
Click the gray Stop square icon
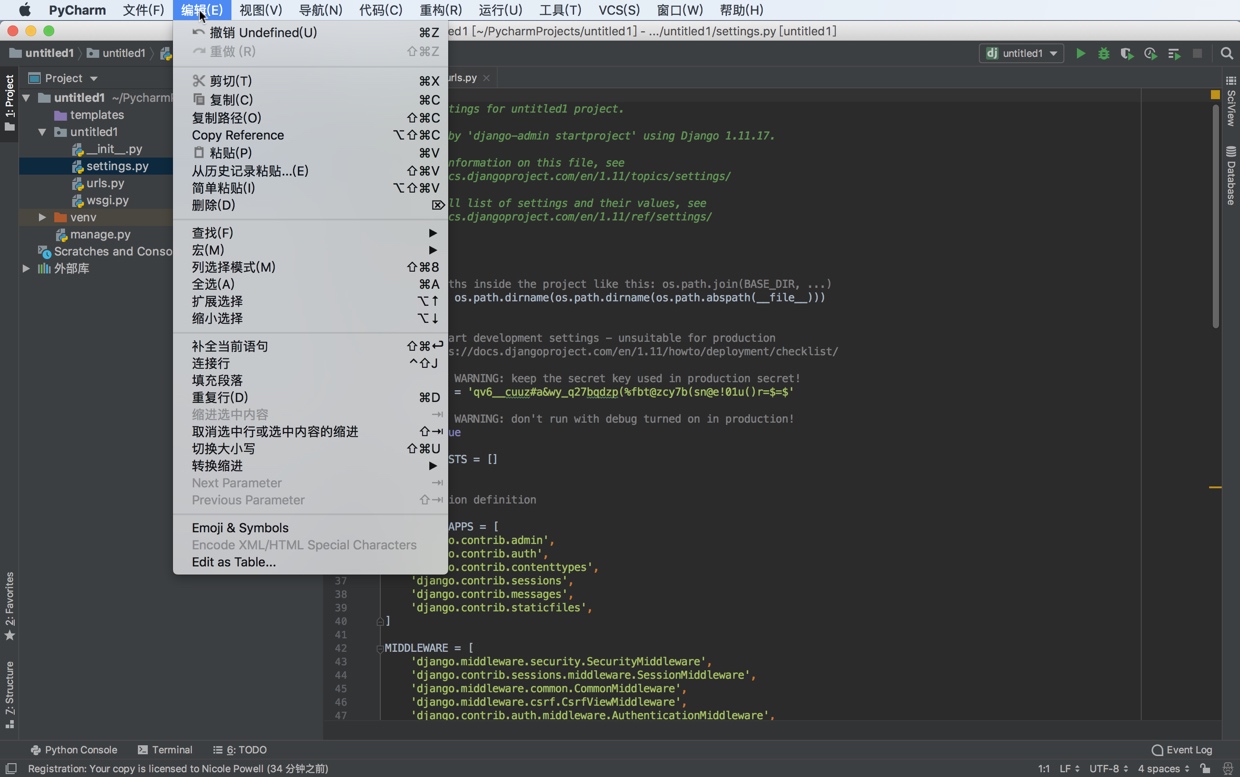(x=1197, y=53)
